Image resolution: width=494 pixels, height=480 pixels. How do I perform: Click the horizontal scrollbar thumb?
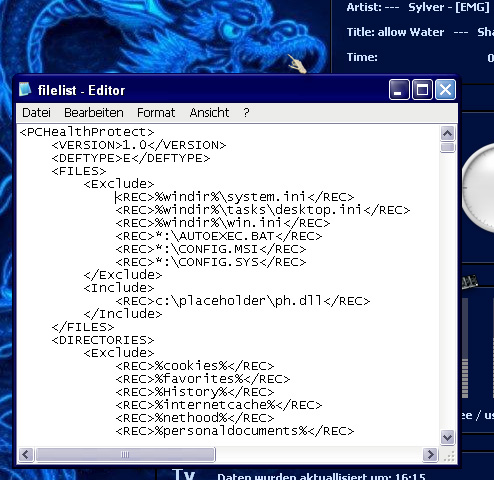(125, 454)
